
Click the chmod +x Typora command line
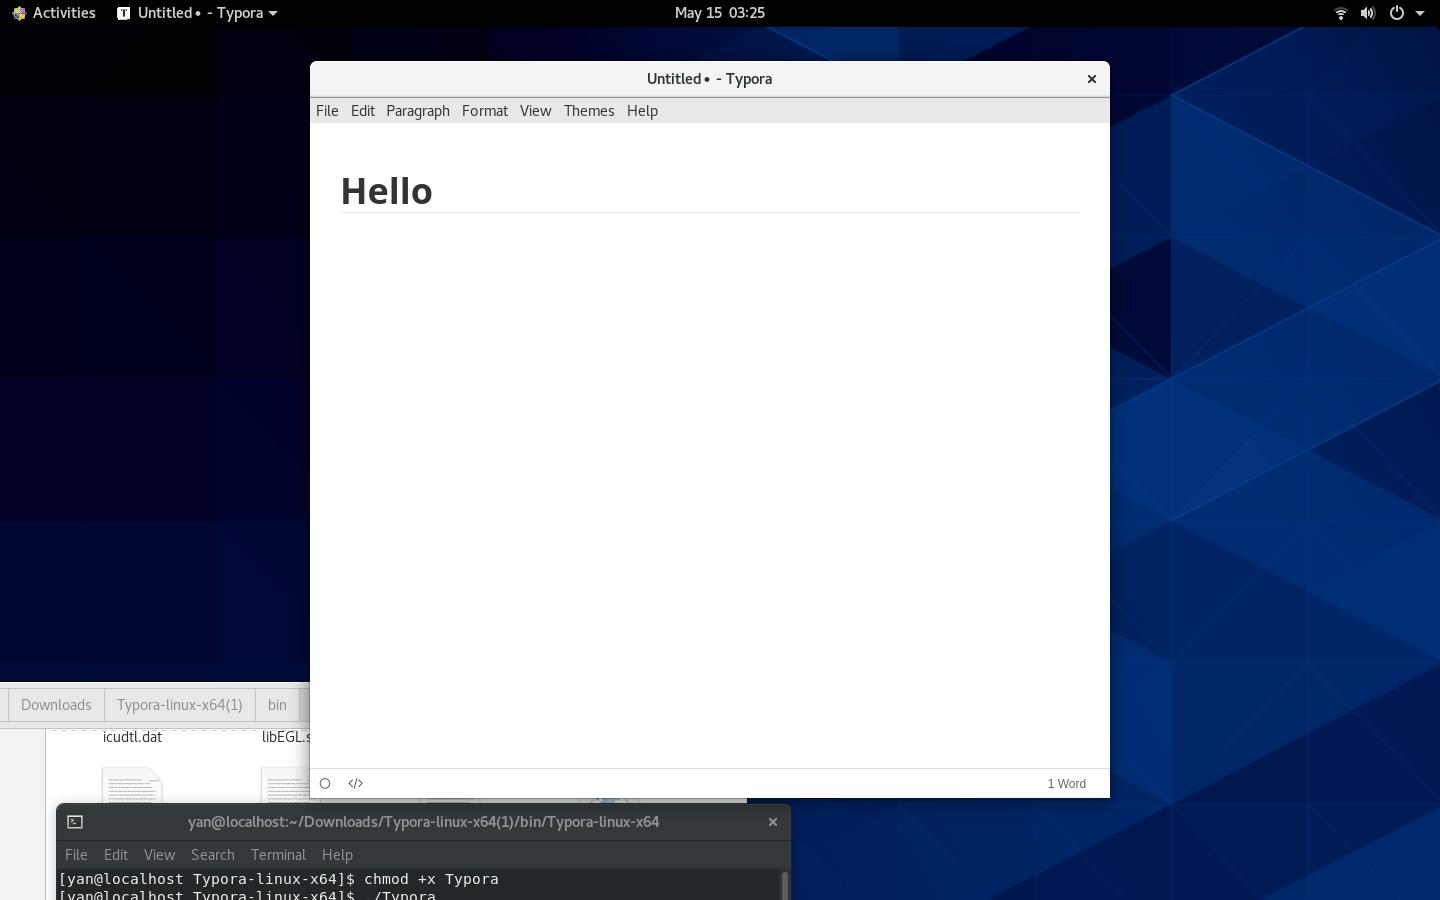pyautogui.click(x=279, y=879)
